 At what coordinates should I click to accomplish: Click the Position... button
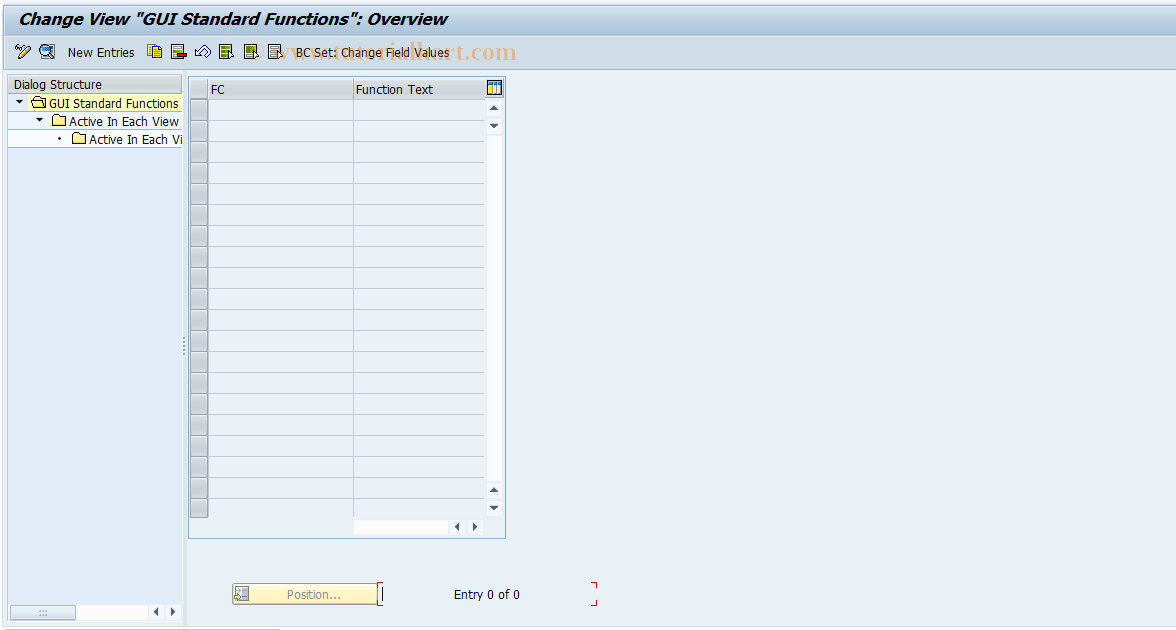[304, 594]
